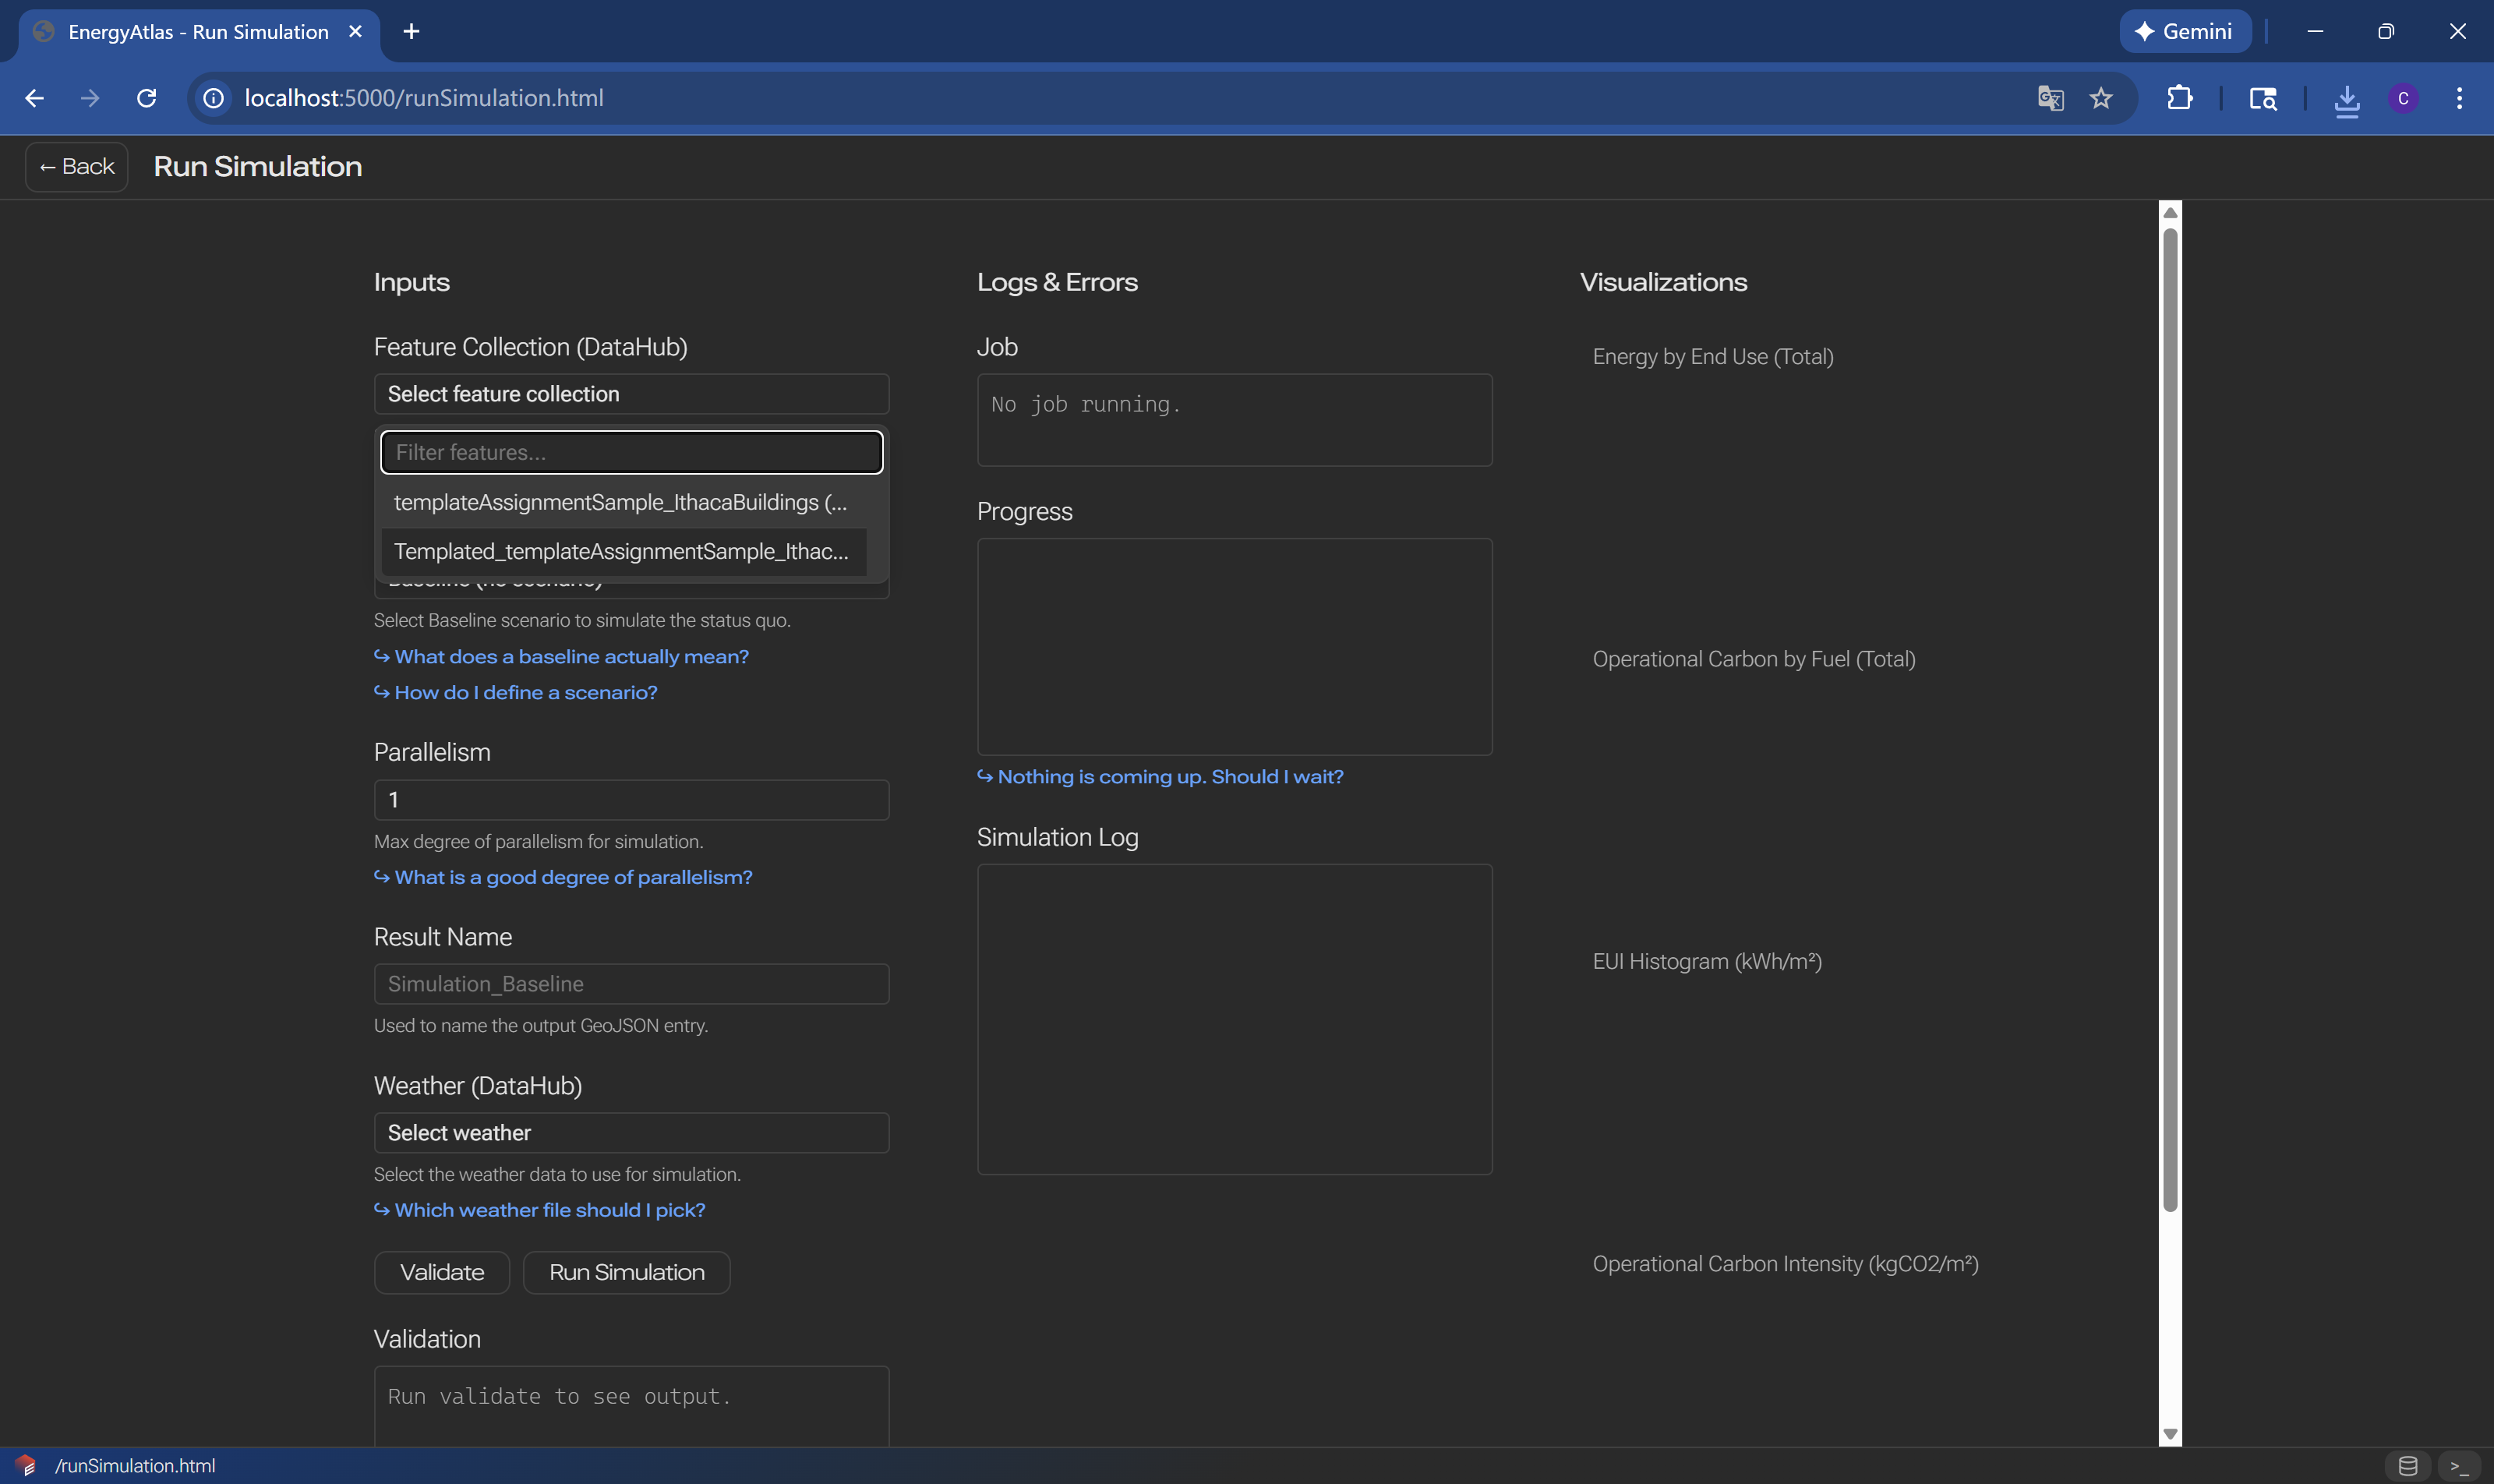
Task: Open the Gemini button
Action: (2185, 31)
